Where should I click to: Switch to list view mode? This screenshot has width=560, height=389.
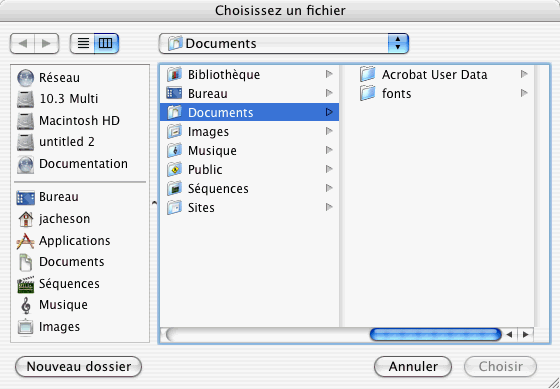click(x=83, y=44)
